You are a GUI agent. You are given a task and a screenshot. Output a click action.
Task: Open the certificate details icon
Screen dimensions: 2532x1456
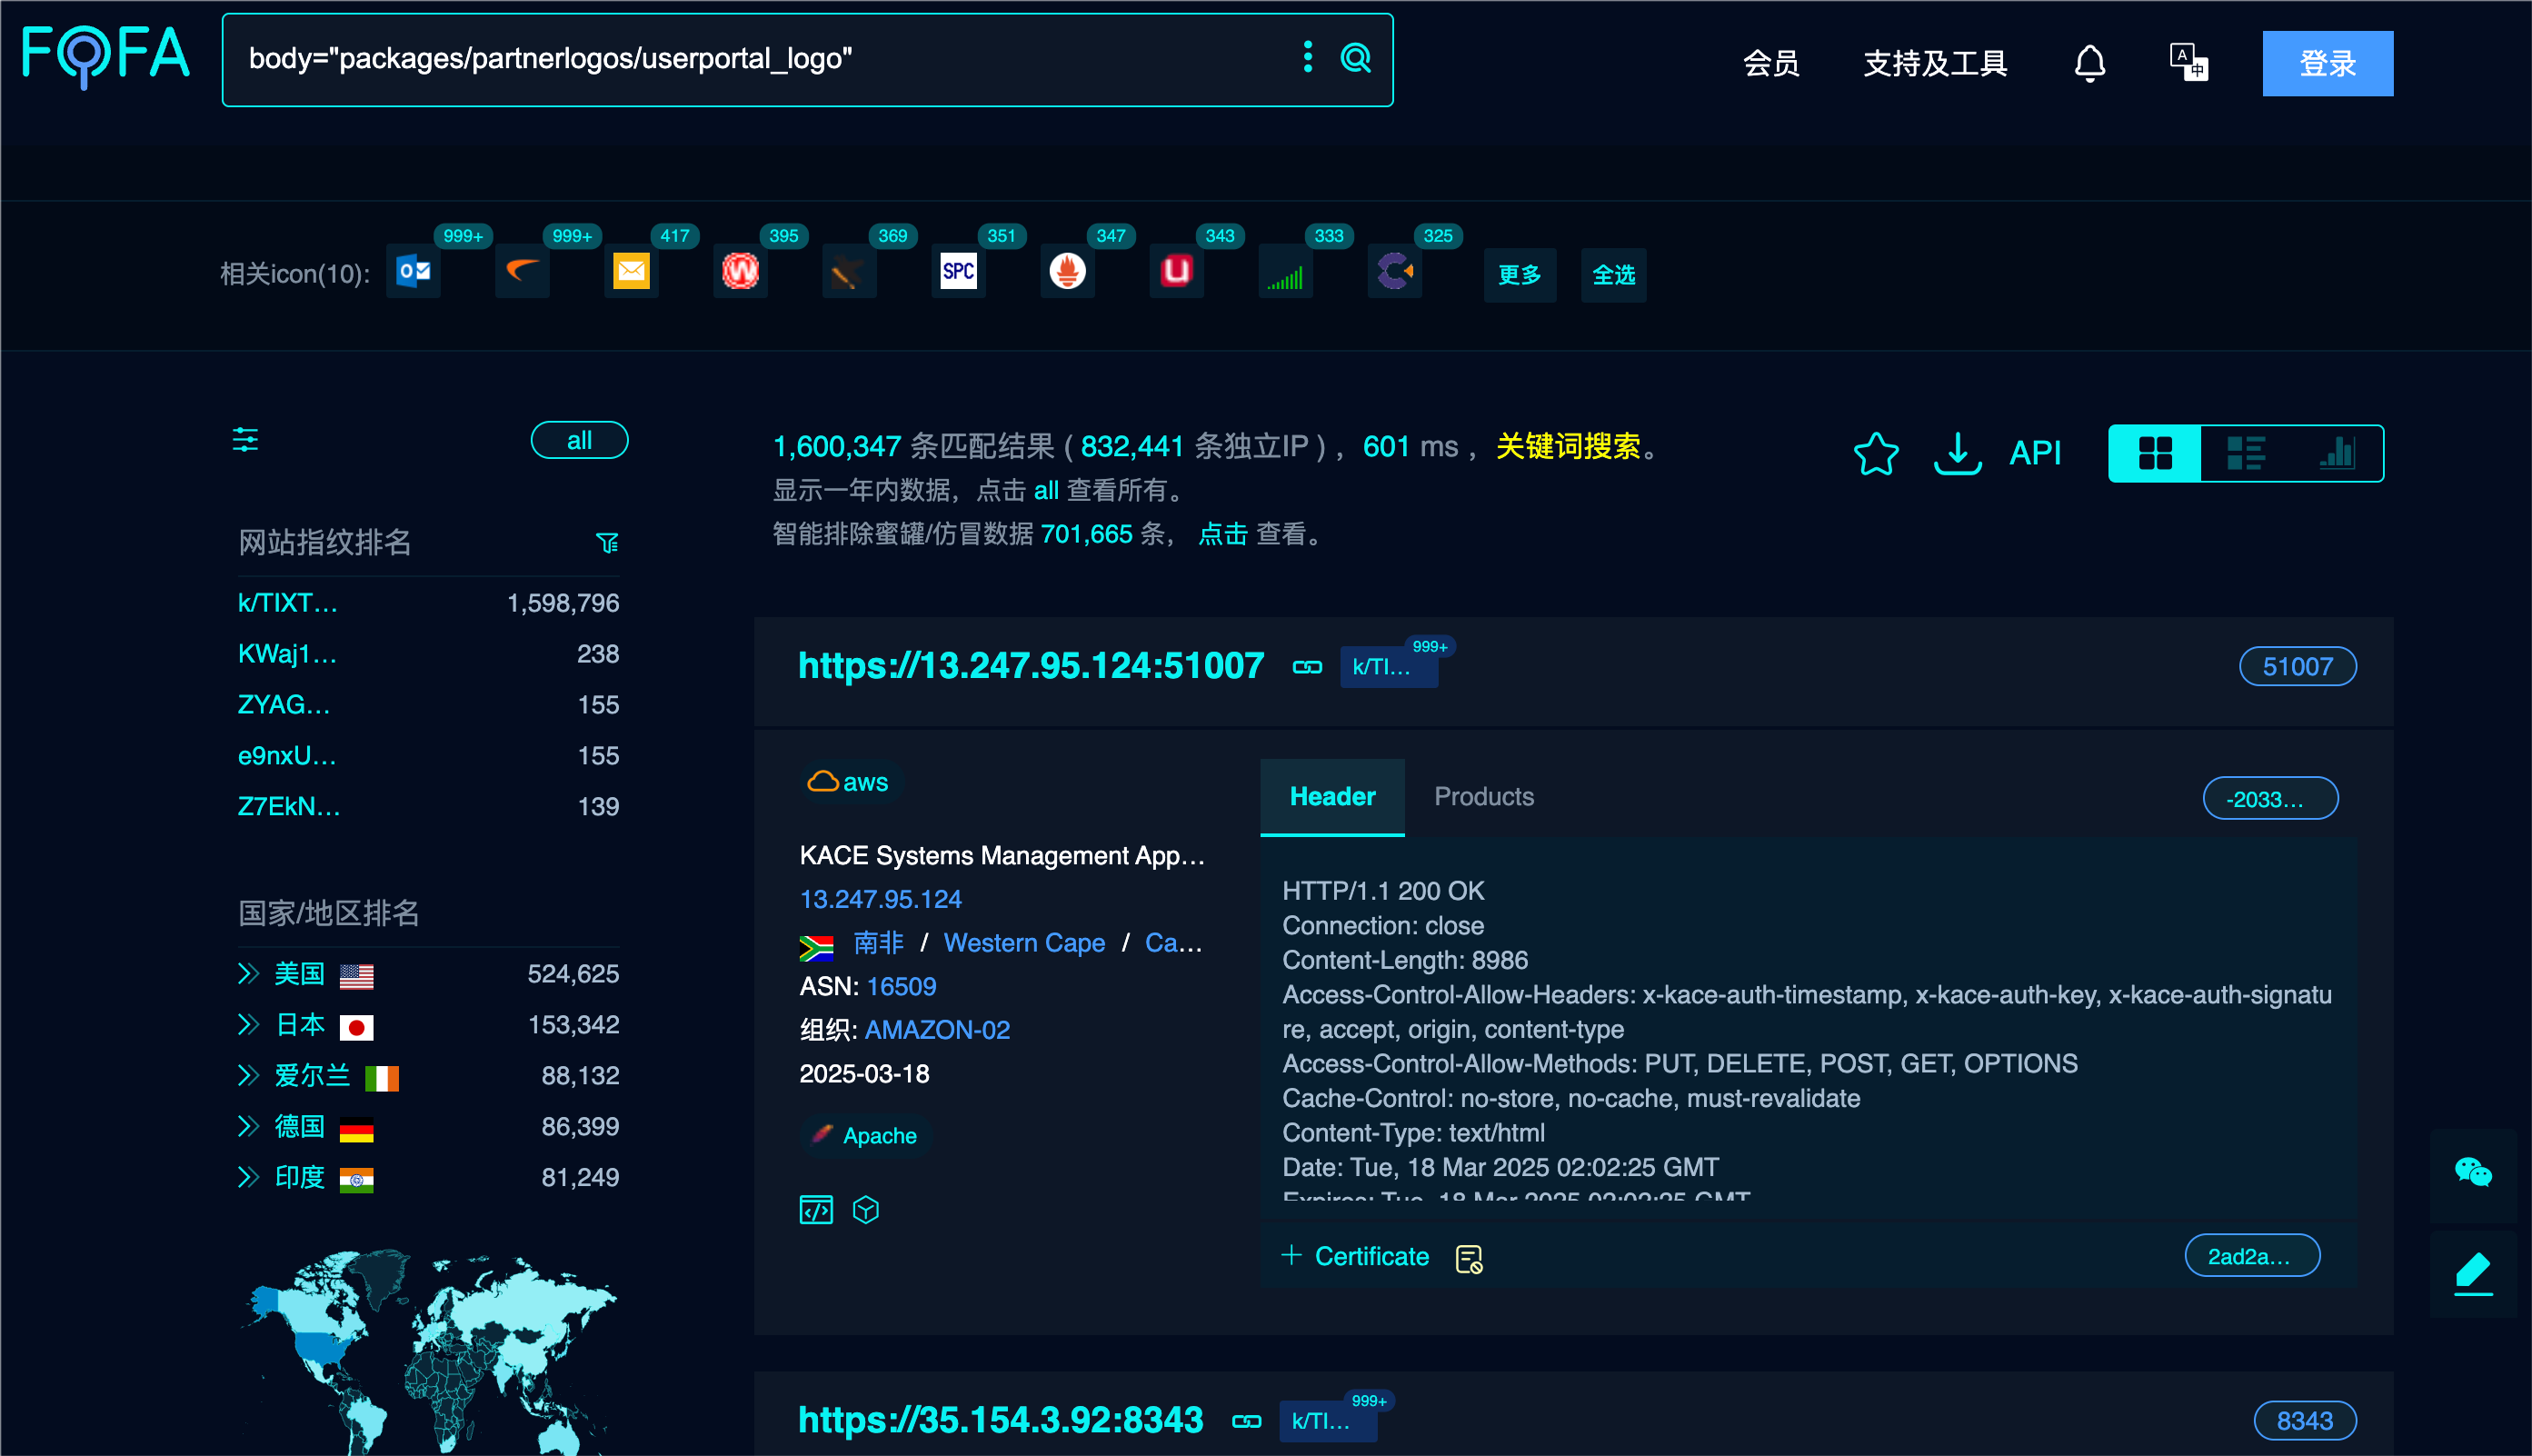1469,1258
